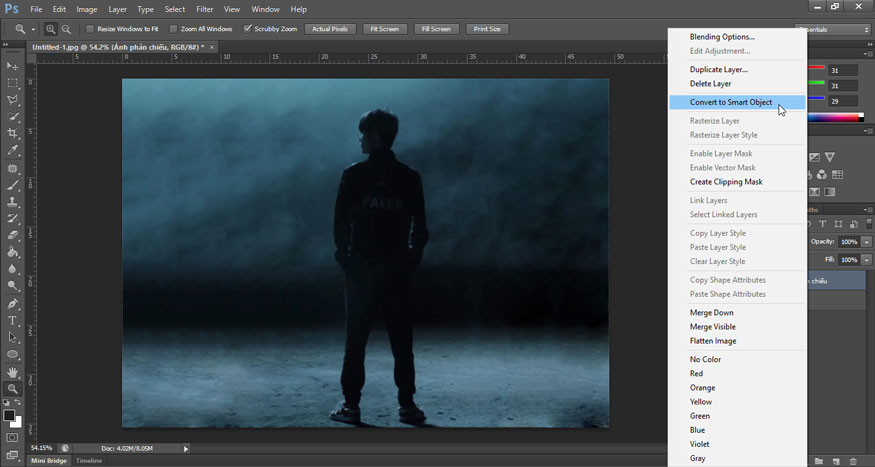Open the Adjustments panel flyout menu

(868, 131)
